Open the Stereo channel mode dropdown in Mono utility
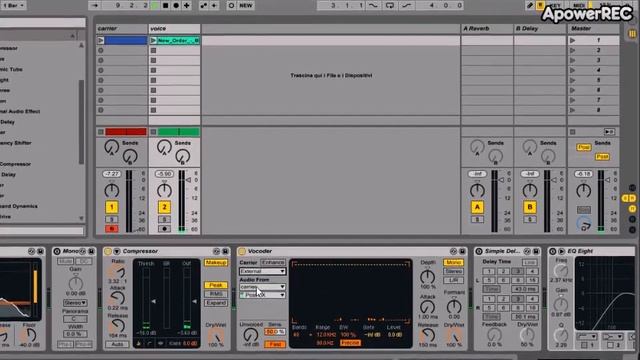640x360 pixels. [75, 303]
